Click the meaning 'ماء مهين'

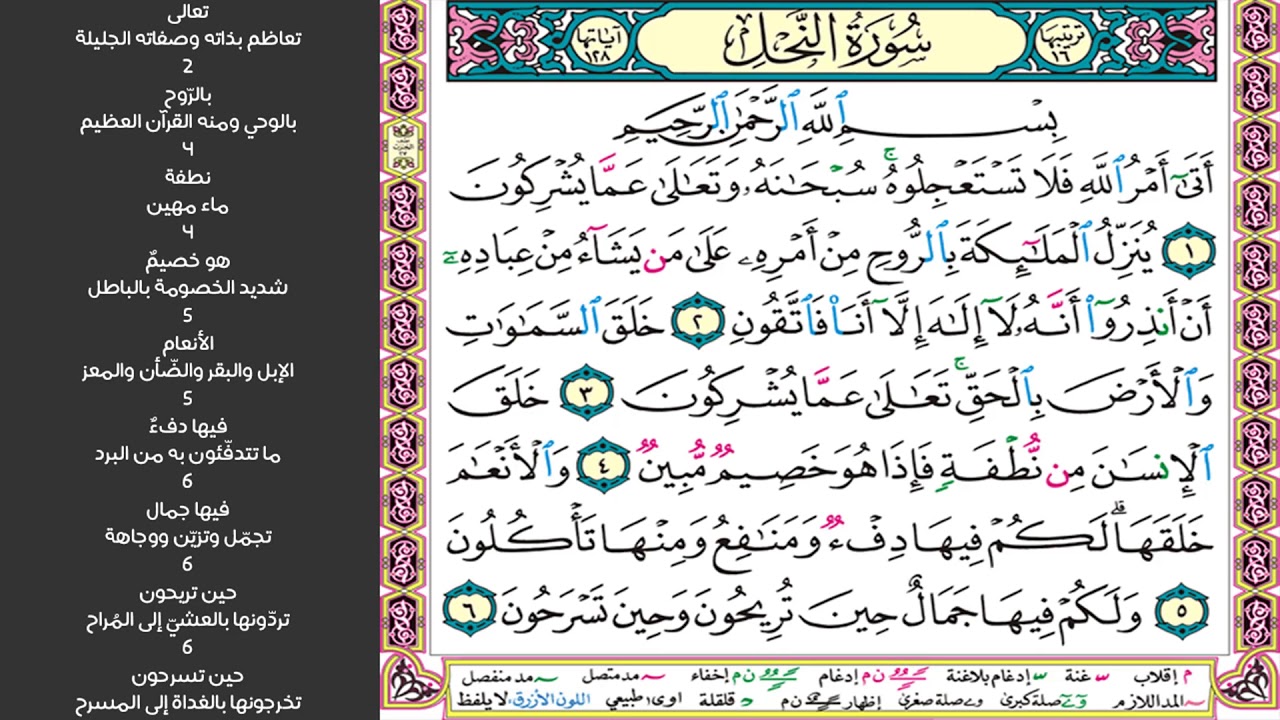[188, 206]
